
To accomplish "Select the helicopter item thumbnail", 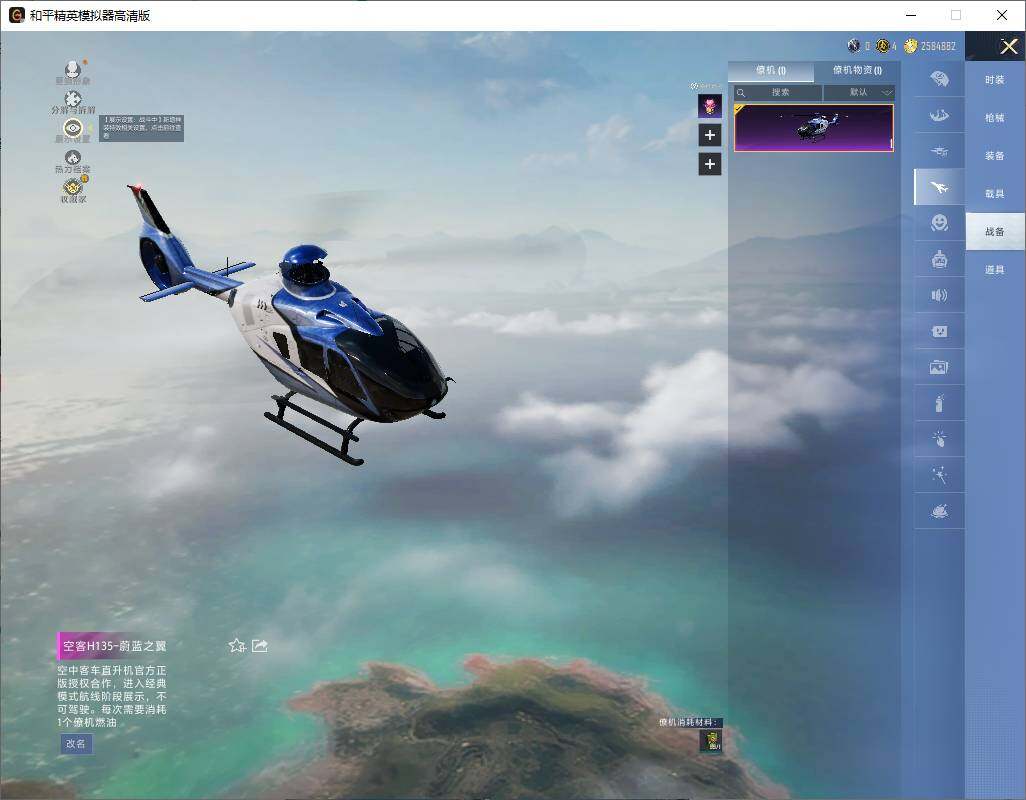I will [813, 128].
